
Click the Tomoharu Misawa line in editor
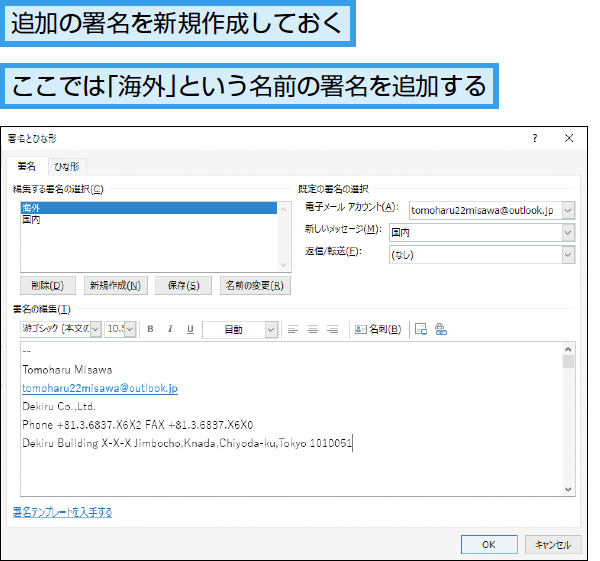67,370
